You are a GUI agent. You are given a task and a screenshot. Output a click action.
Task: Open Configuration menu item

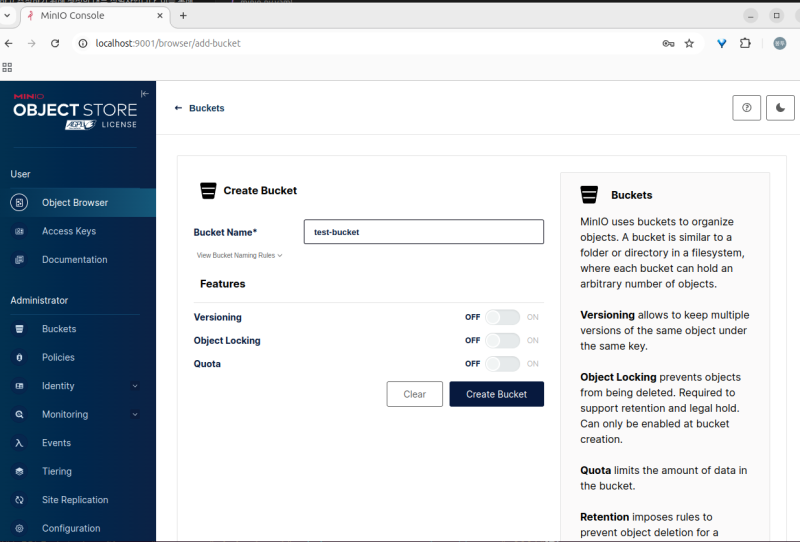(78, 529)
